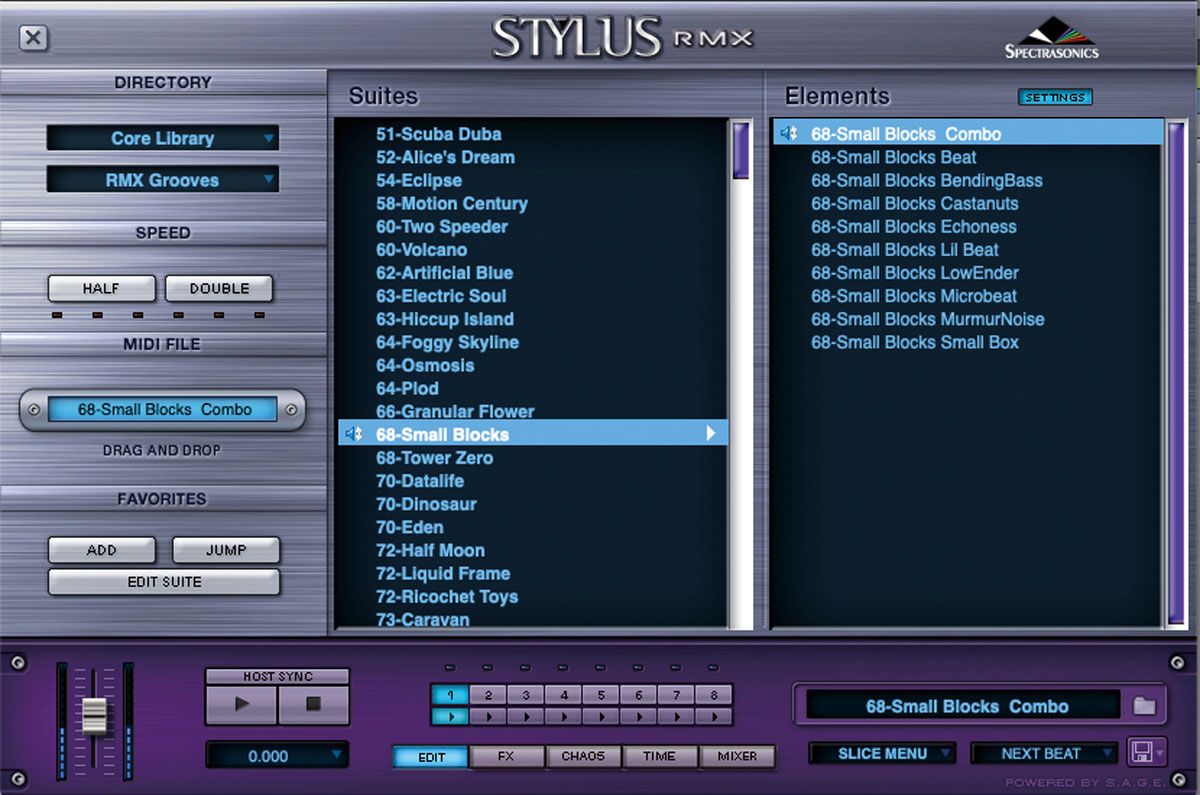Select suite 52-Alice's Dream

tap(445, 157)
